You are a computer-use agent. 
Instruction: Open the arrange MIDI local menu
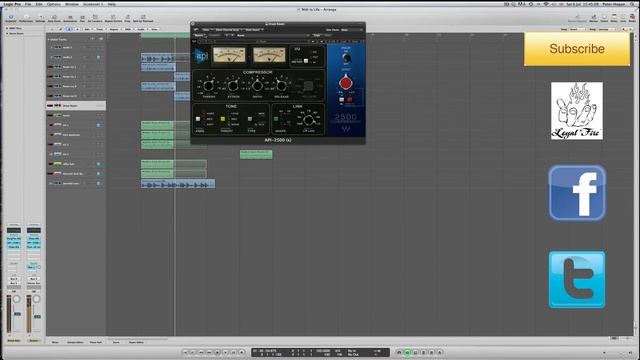pyautogui.click(x=128, y=29)
